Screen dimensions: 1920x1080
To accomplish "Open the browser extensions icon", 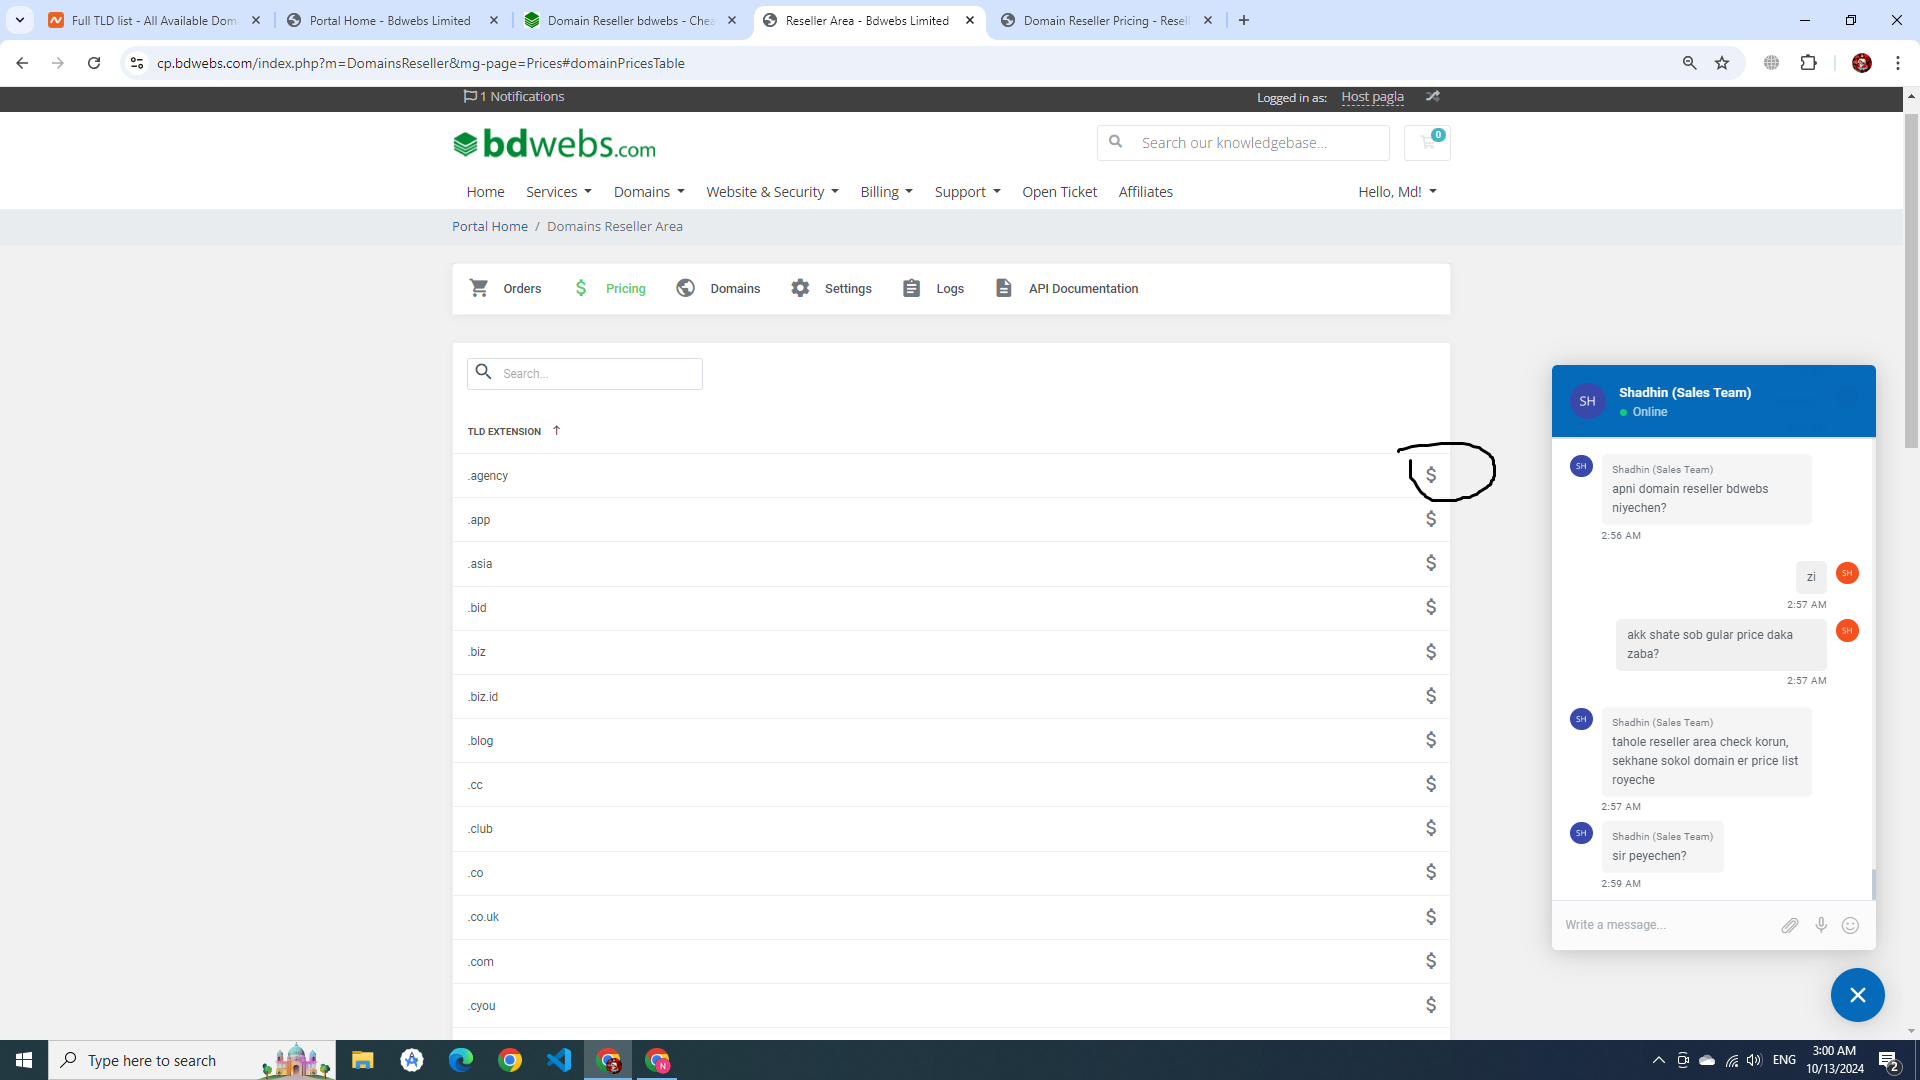I will pyautogui.click(x=1809, y=63).
